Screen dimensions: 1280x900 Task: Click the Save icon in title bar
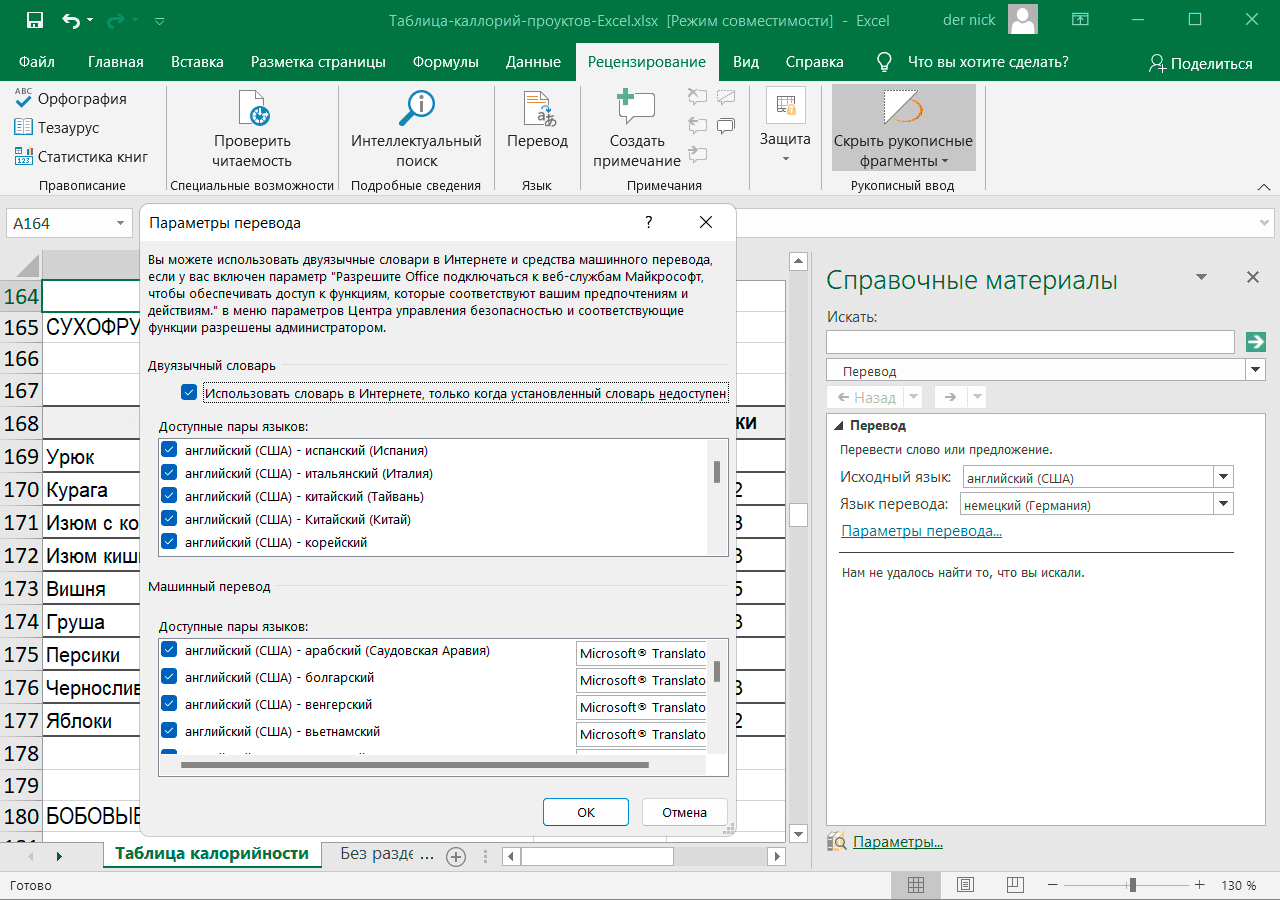click(34, 20)
